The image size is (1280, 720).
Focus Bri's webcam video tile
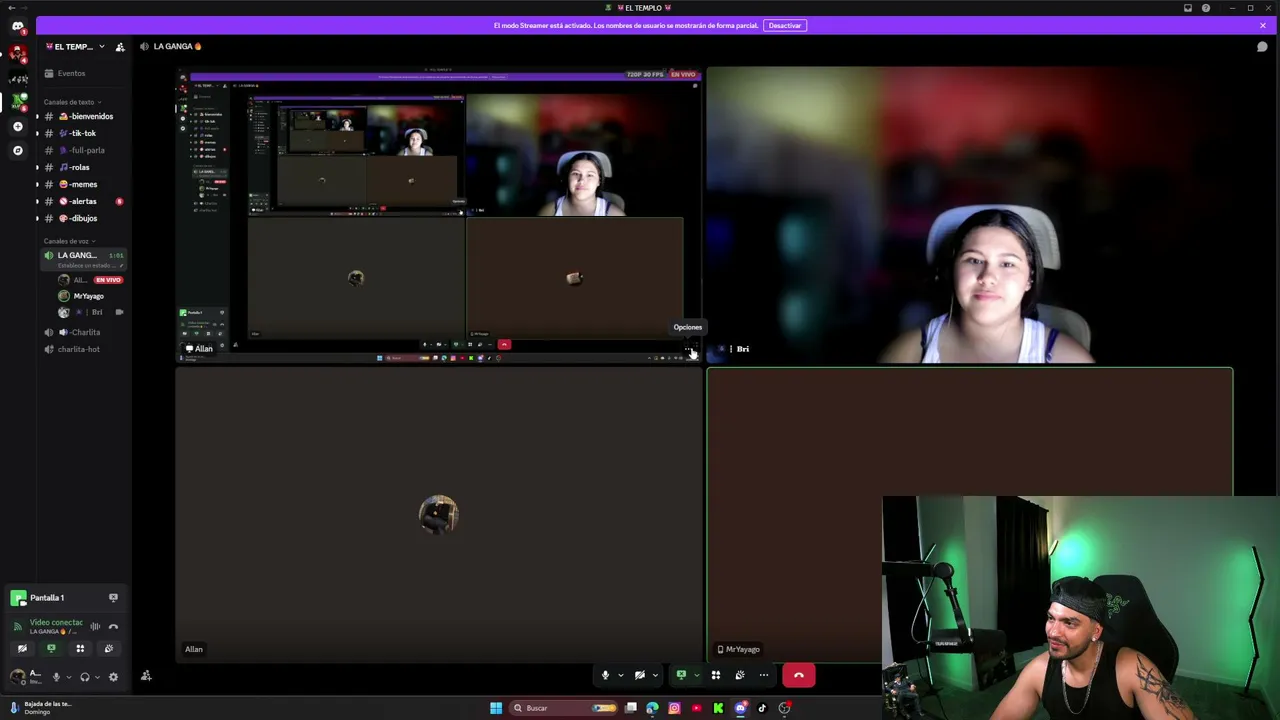click(970, 215)
